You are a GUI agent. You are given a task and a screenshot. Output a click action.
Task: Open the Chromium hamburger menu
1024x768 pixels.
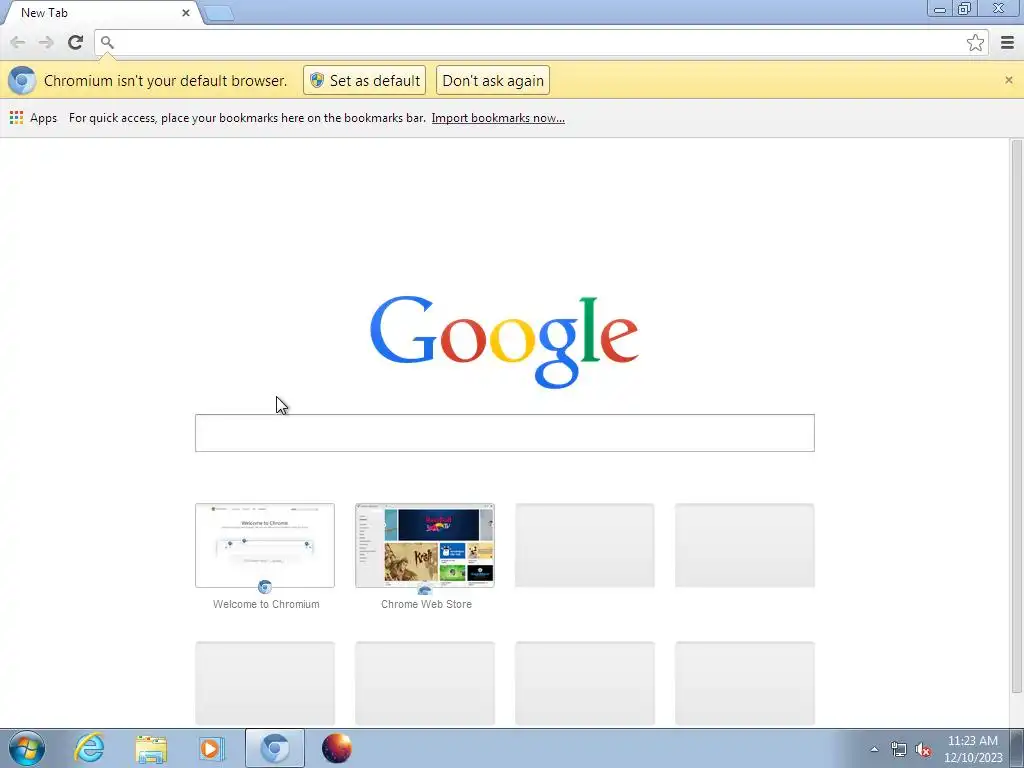coord(1007,42)
